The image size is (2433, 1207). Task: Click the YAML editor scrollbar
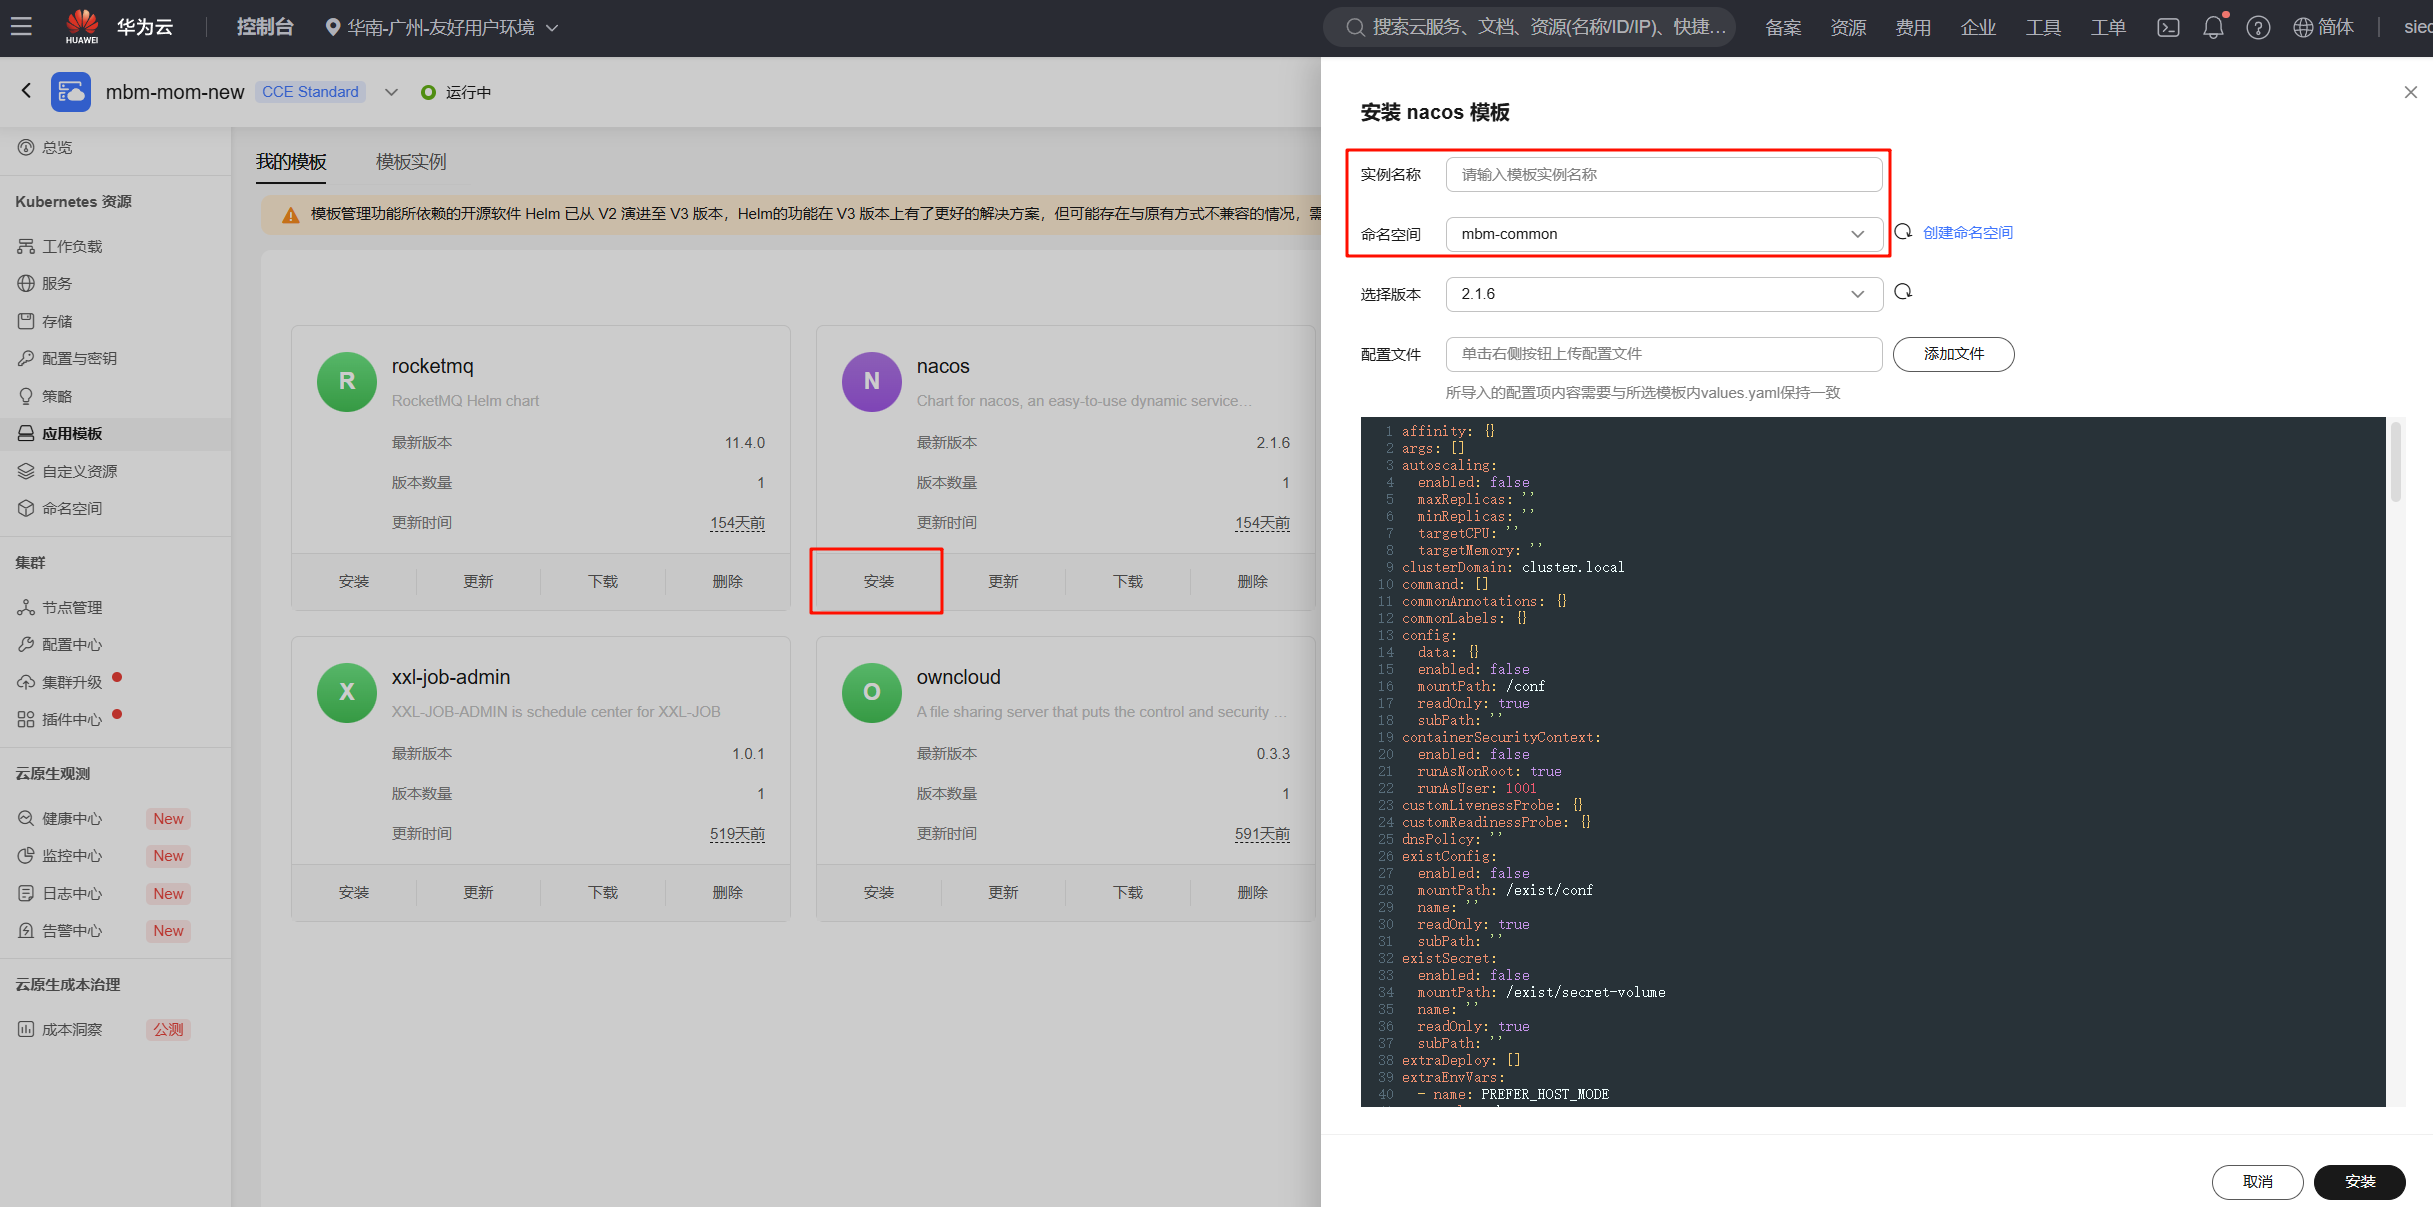(x=2395, y=462)
